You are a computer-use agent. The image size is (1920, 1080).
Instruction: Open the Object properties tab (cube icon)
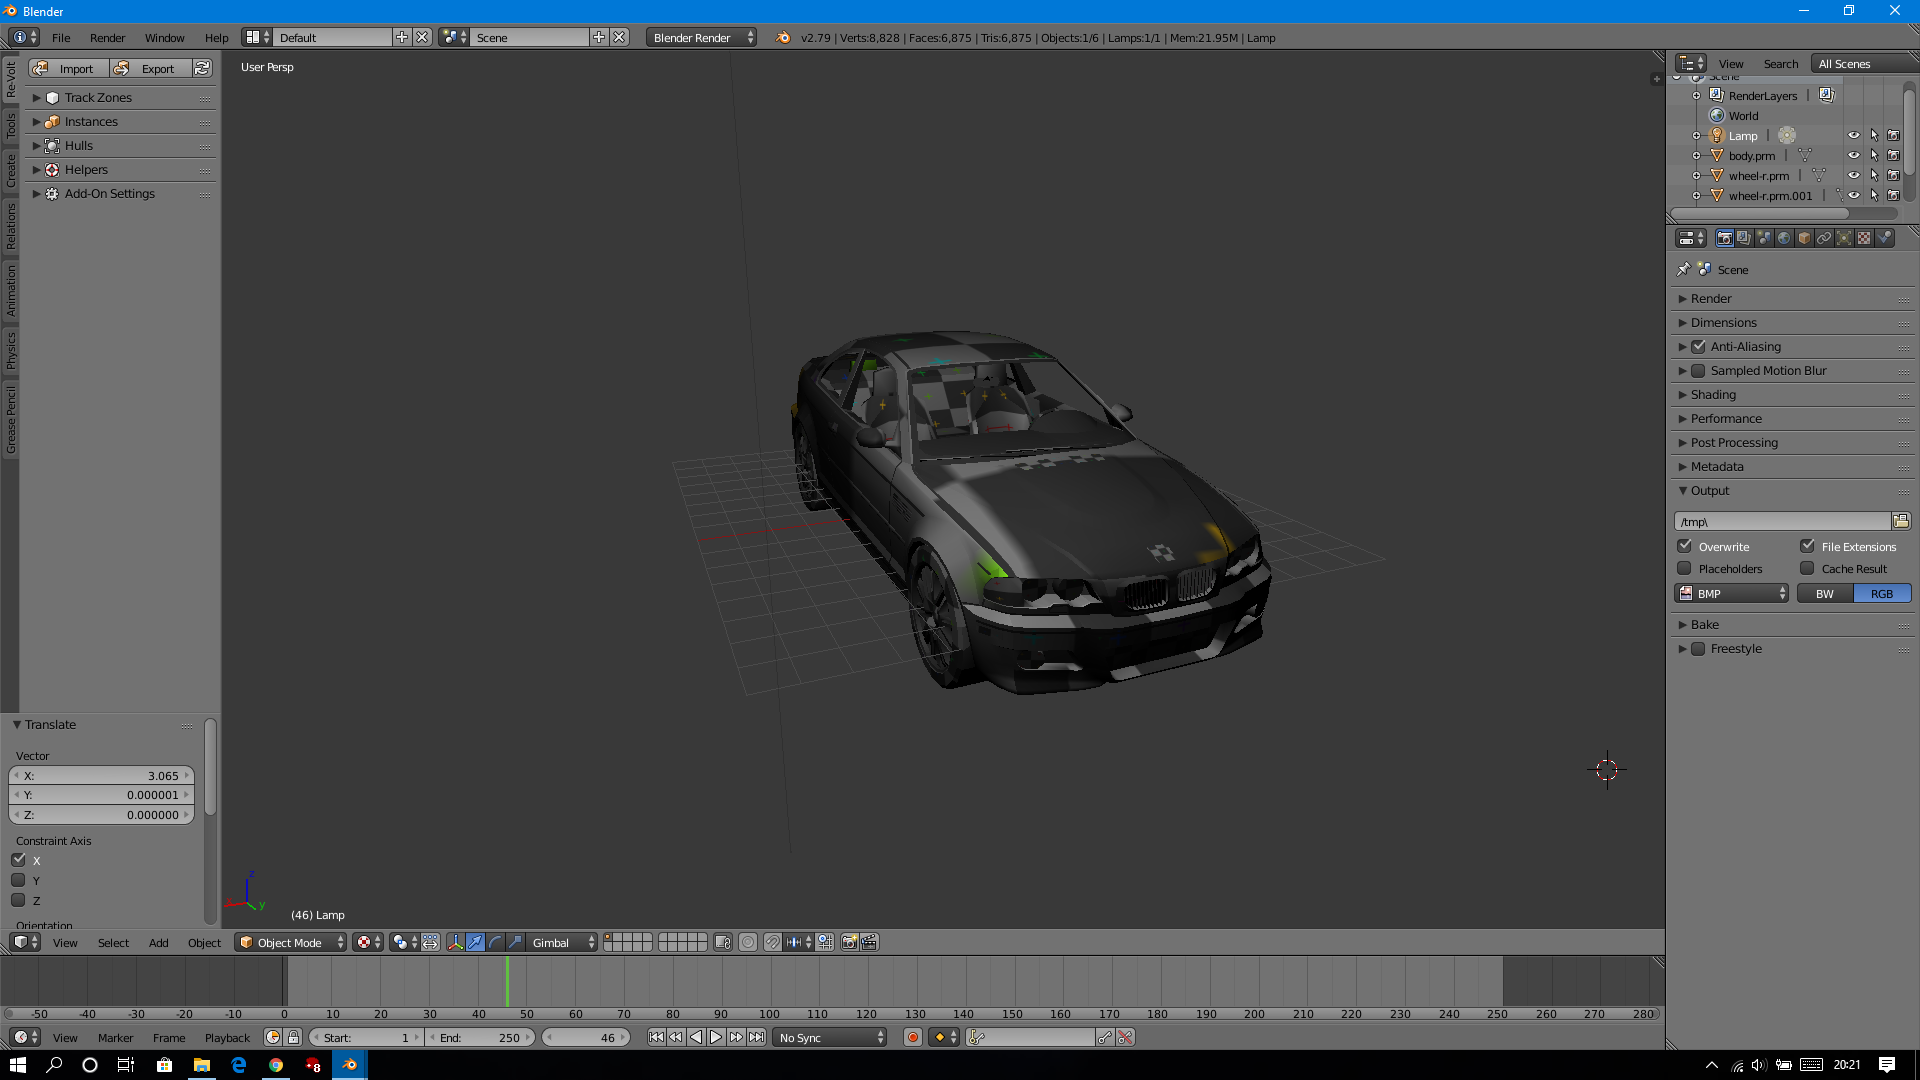[x=1804, y=238]
